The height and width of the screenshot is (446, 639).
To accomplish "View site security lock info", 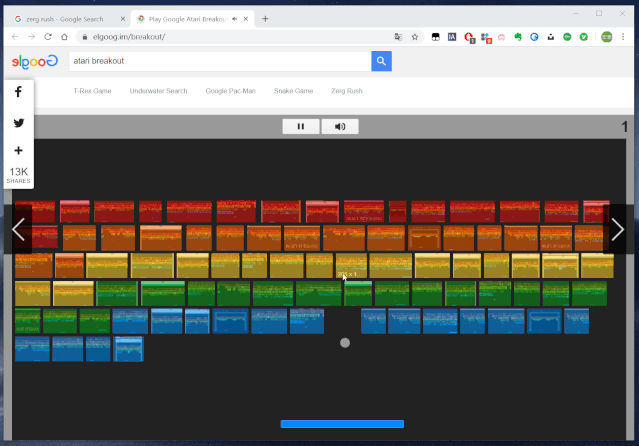I will point(85,37).
